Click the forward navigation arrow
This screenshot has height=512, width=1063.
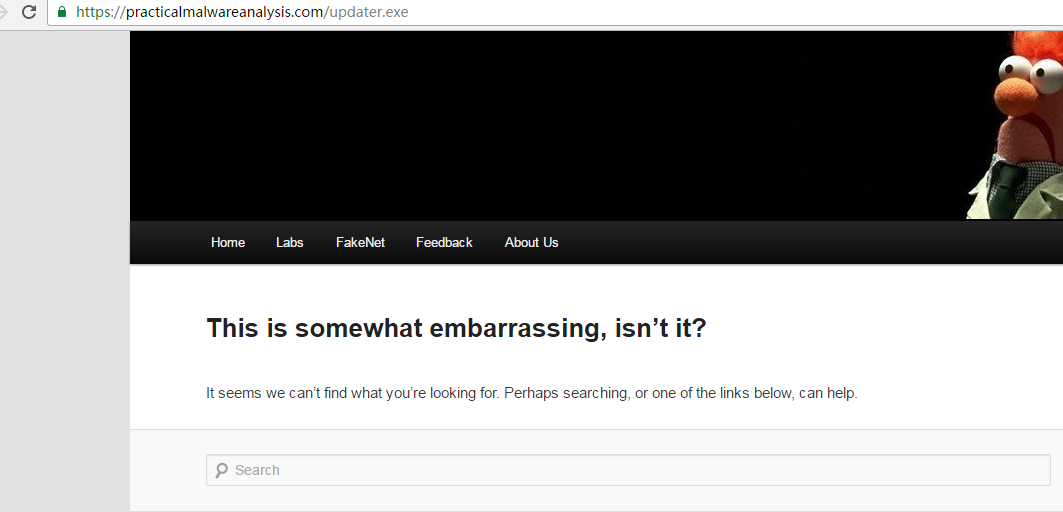pyautogui.click(x=4, y=13)
